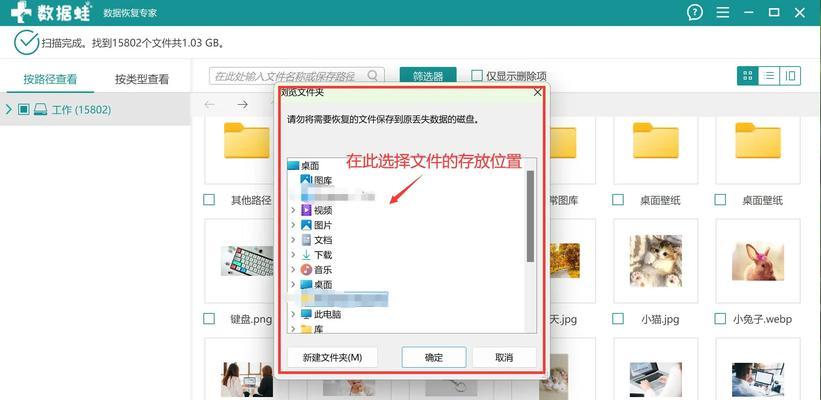Viewport: 821px width, 400px height.
Task: Switch to detail pane view
Action: click(790, 76)
